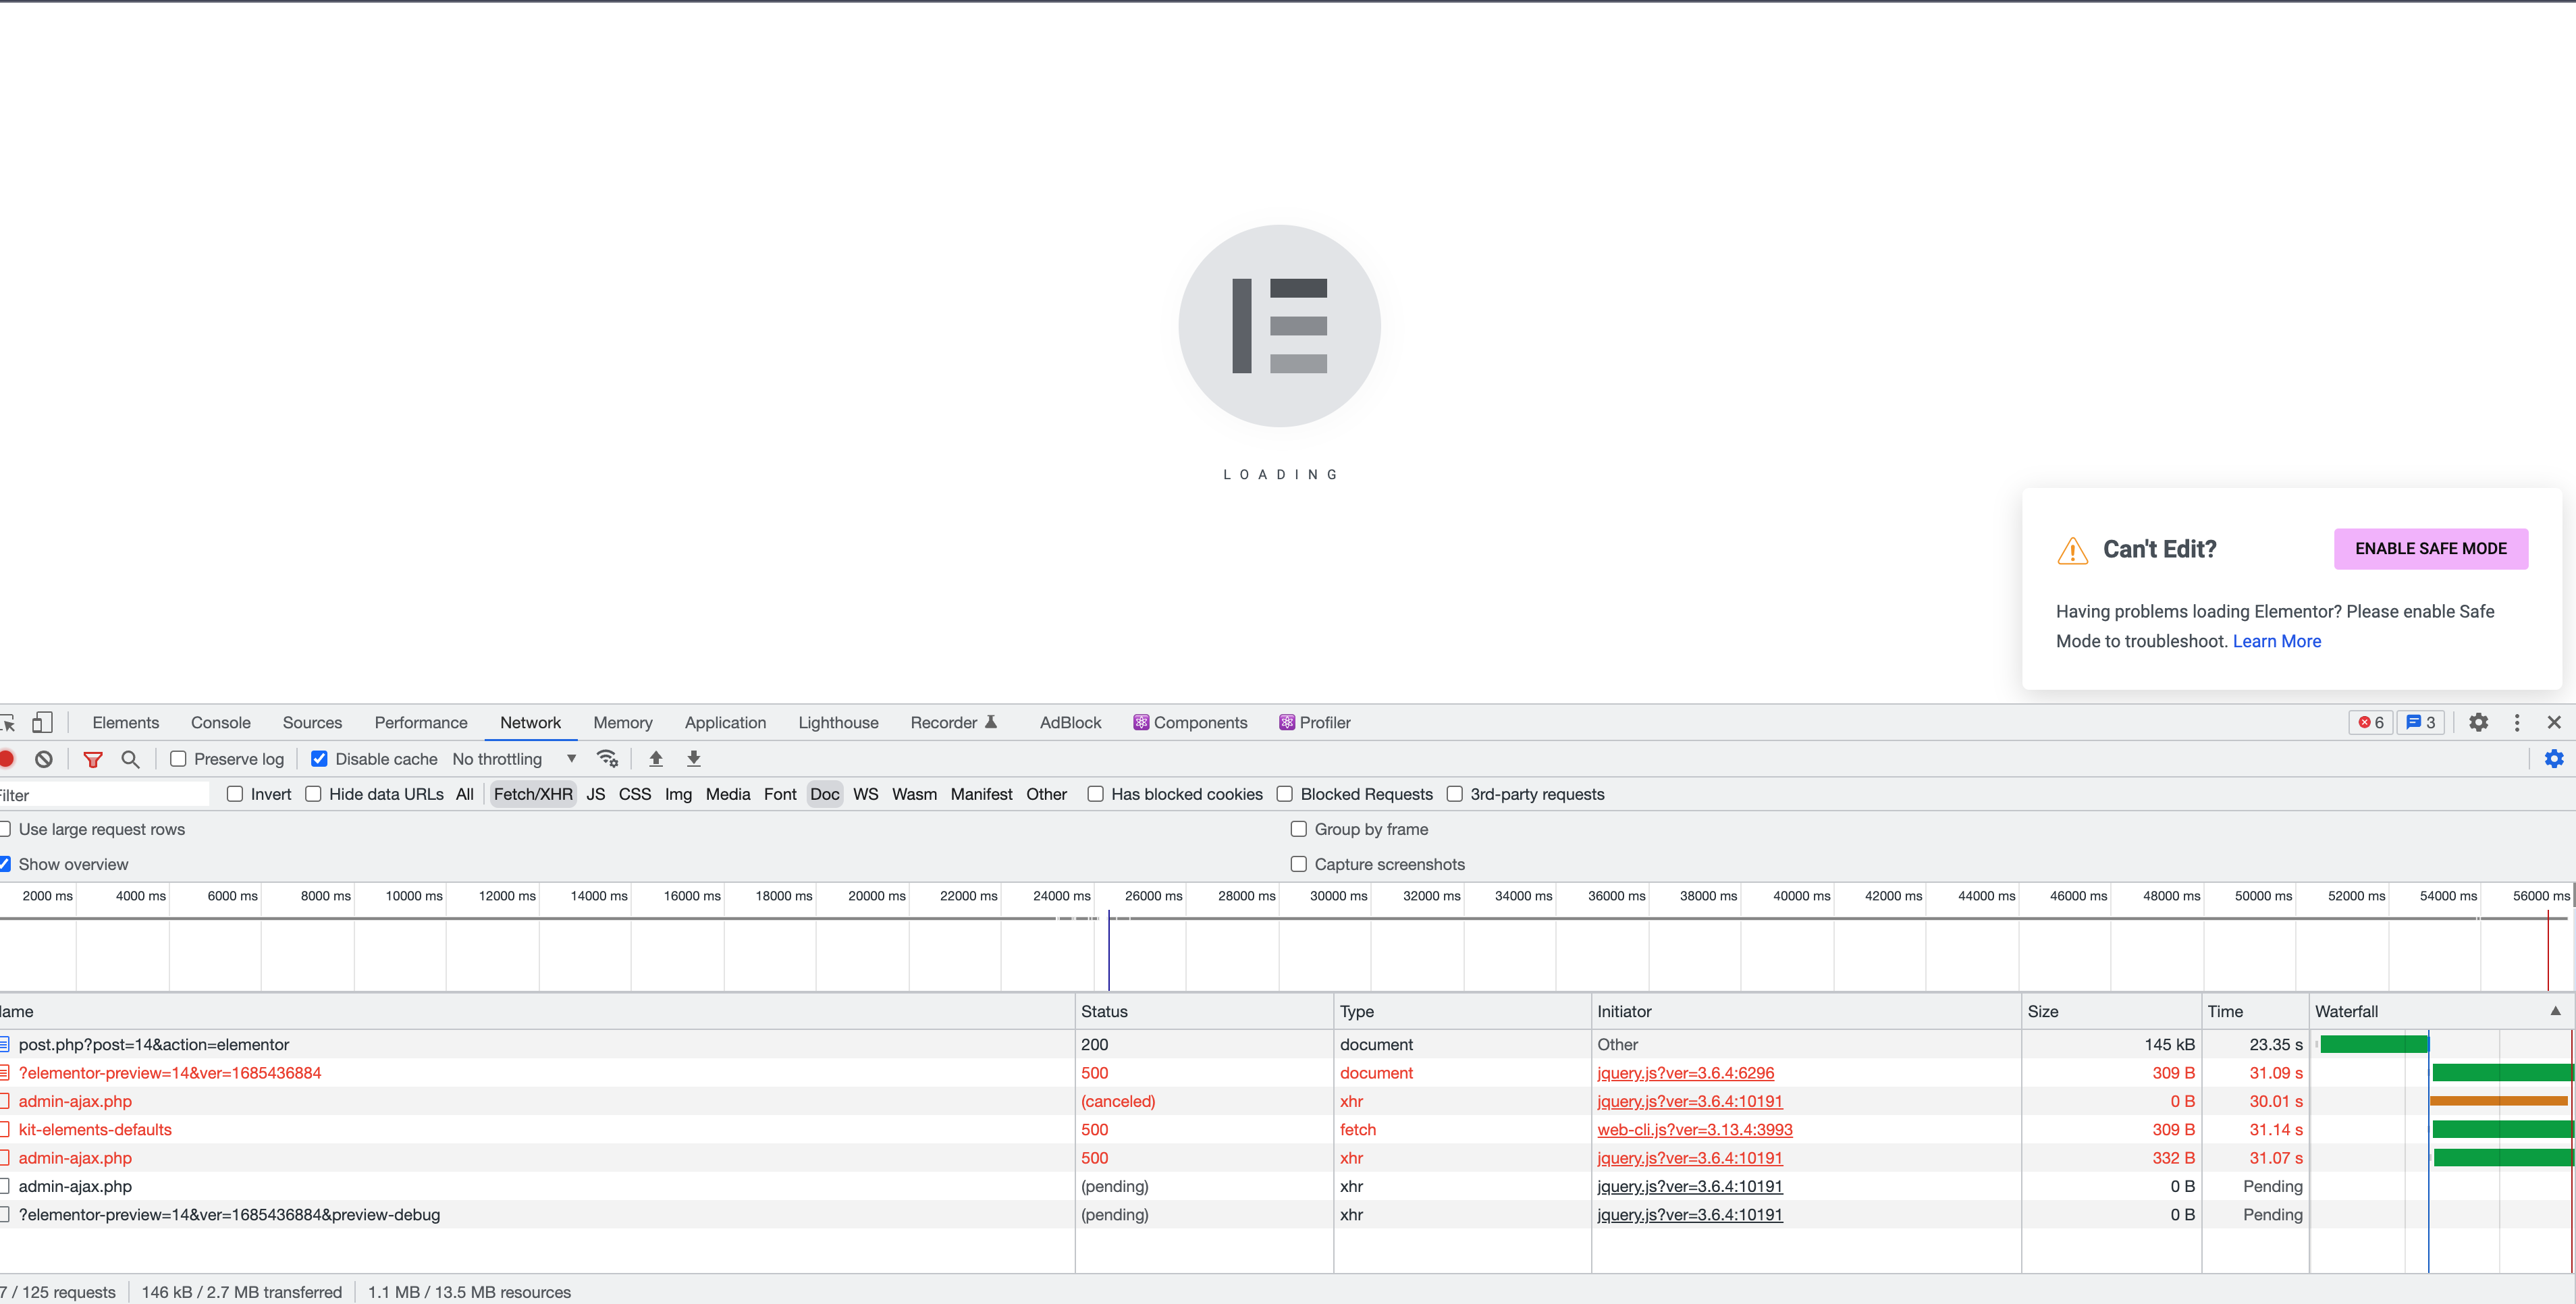Check the Capture screenshots option
The width and height of the screenshot is (2576, 1304).
[x=1299, y=864]
